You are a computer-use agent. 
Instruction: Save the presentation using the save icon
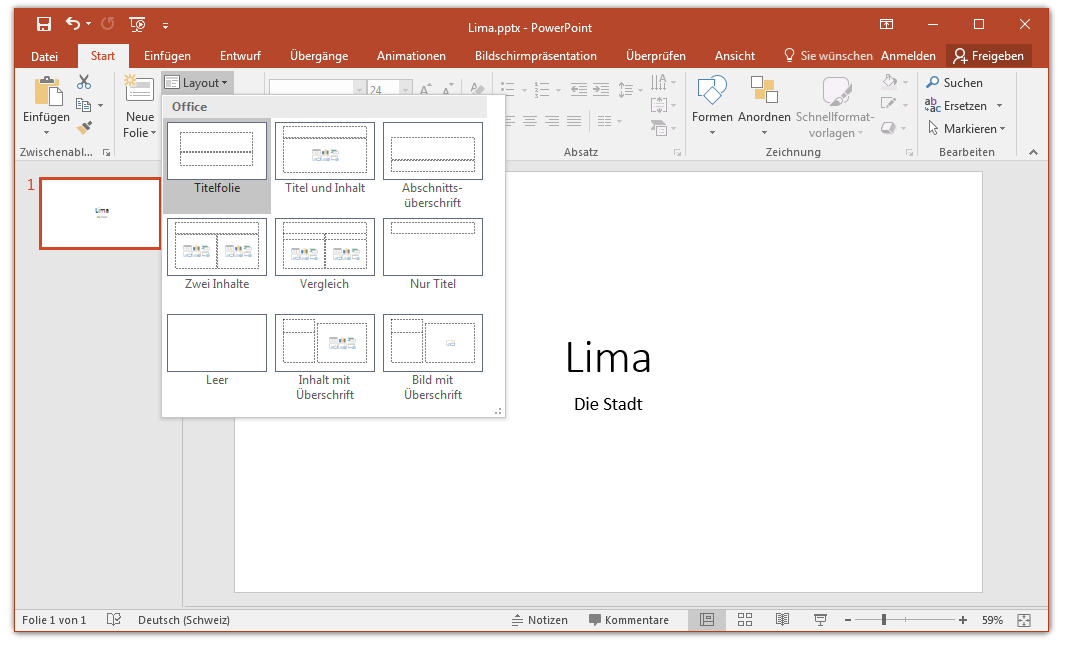[x=44, y=24]
